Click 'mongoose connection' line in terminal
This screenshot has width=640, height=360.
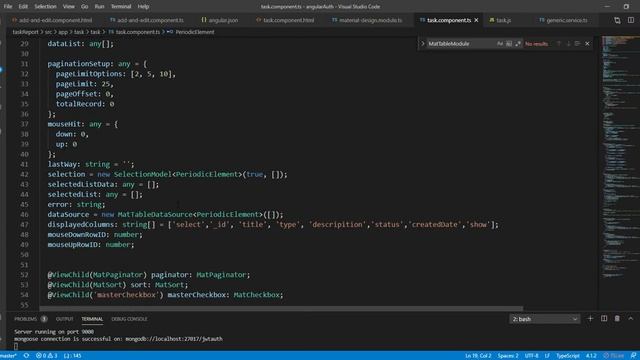[118, 339]
